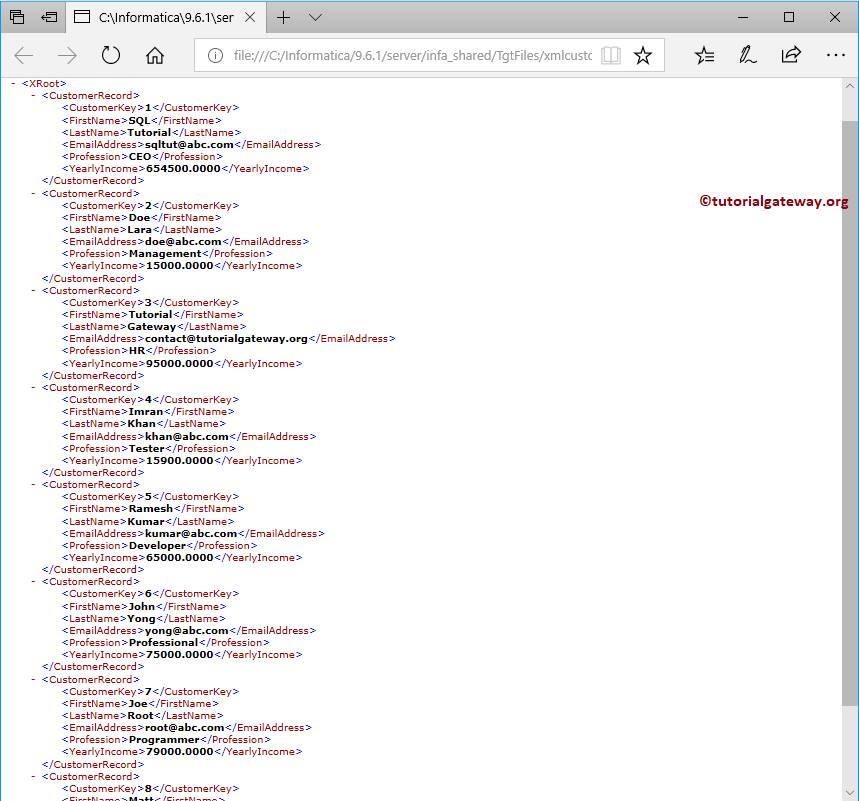Open the Settings and more ellipsis menu
Screen dimensions: 859x801
(x=835, y=55)
